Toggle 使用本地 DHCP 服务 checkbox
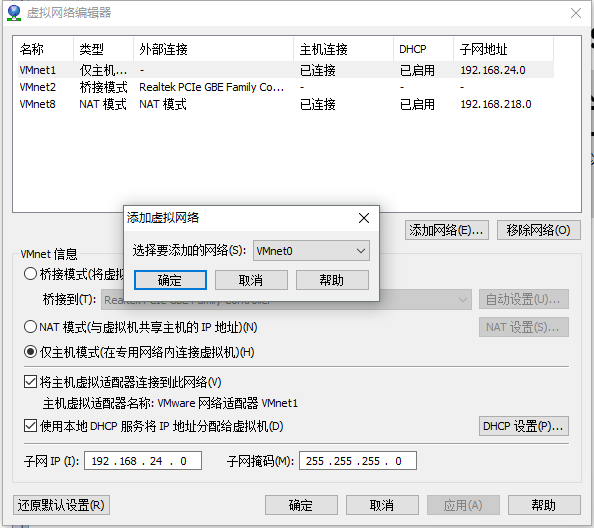The width and height of the screenshot is (594, 528). [x=30, y=426]
